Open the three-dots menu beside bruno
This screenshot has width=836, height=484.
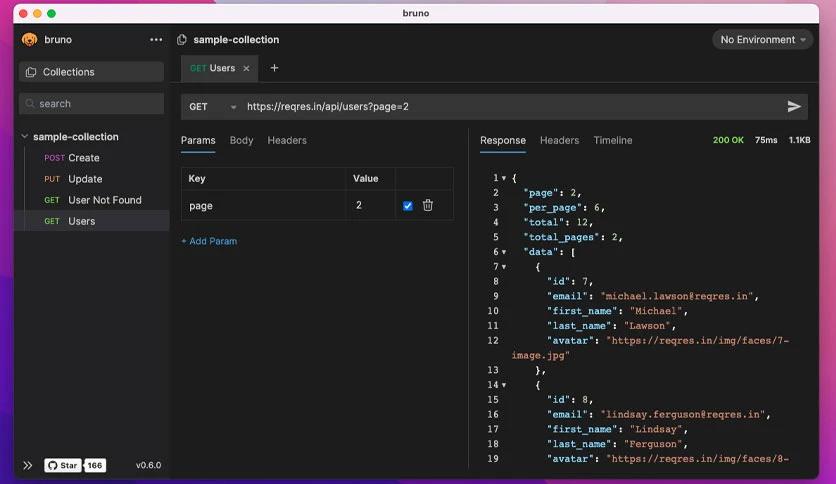coord(156,39)
